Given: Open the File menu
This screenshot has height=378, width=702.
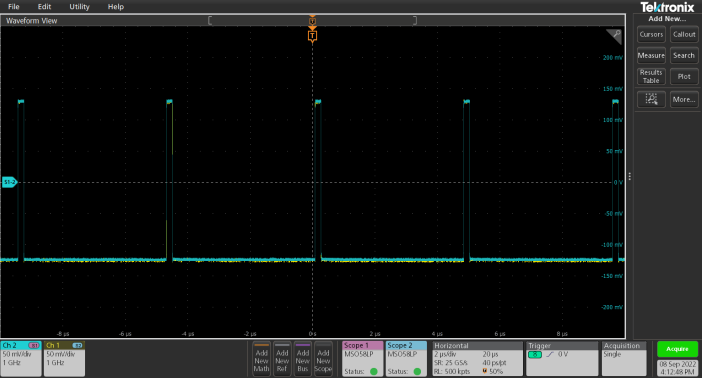Looking at the screenshot, I should (x=14, y=7).
